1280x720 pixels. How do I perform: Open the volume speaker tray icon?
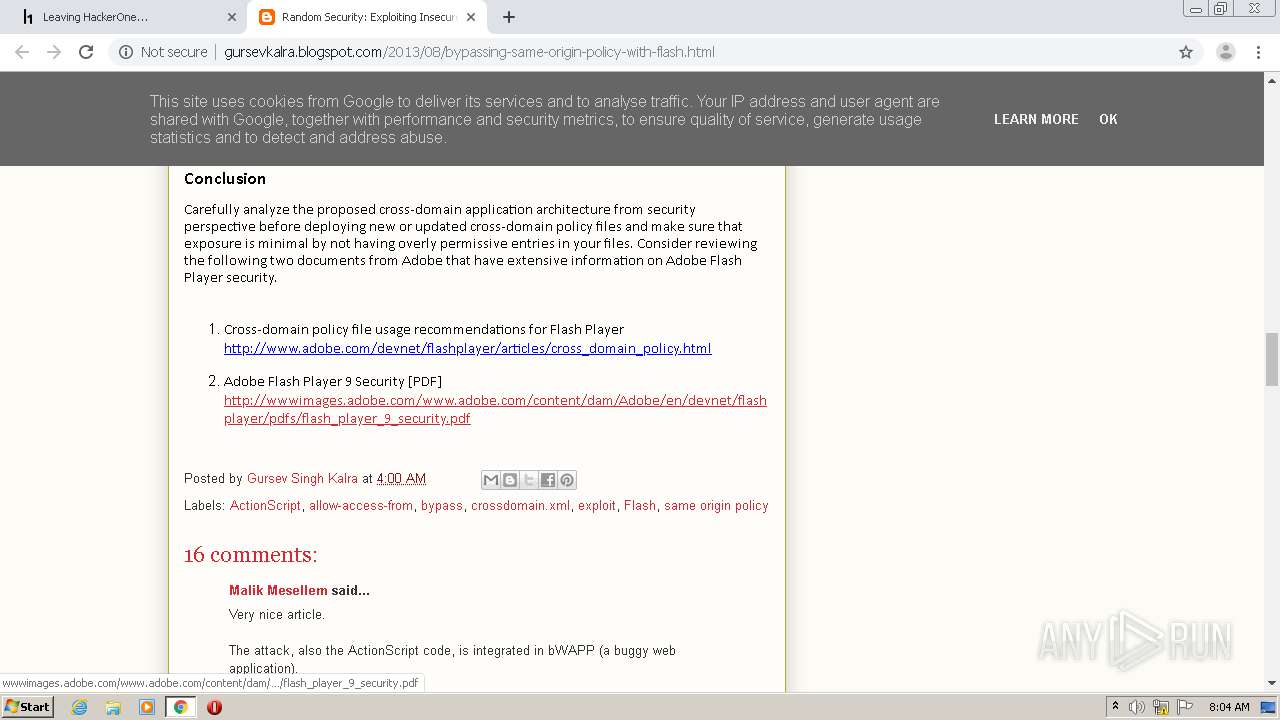(x=1137, y=707)
